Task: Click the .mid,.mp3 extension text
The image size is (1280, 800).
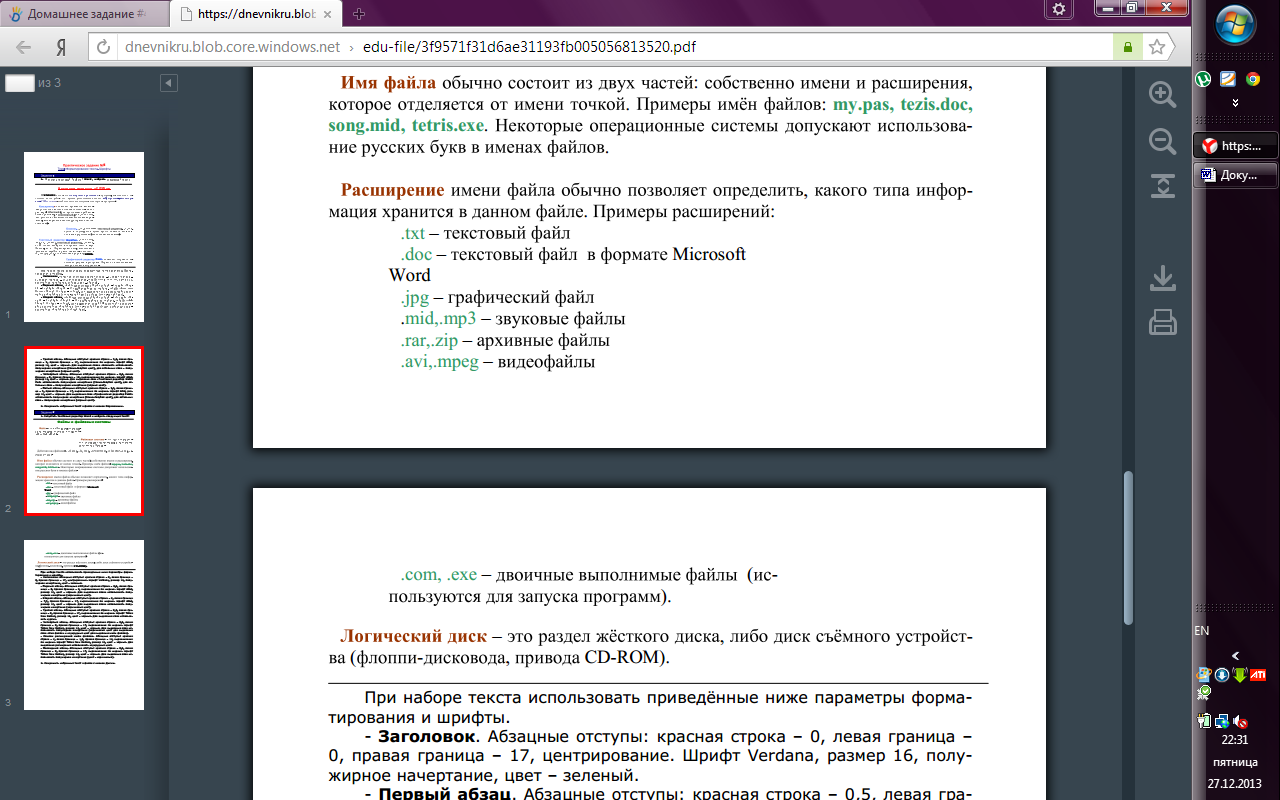Action: (438, 320)
